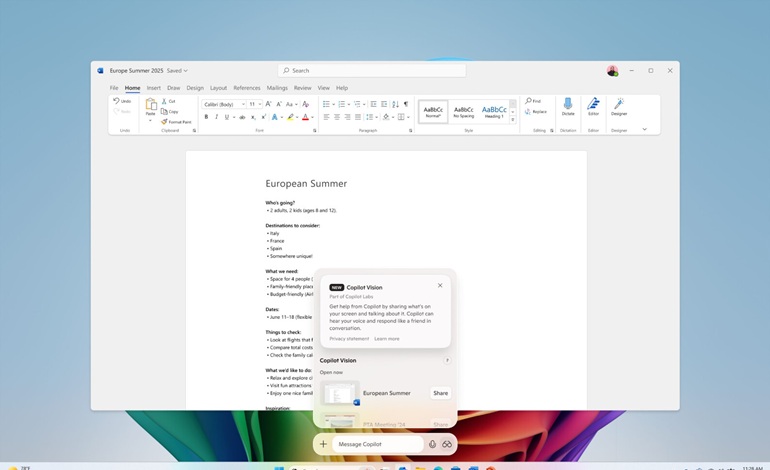The height and width of the screenshot is (470, 770).
Task: Switch to the Insert tab
Action: coord(153,88)
